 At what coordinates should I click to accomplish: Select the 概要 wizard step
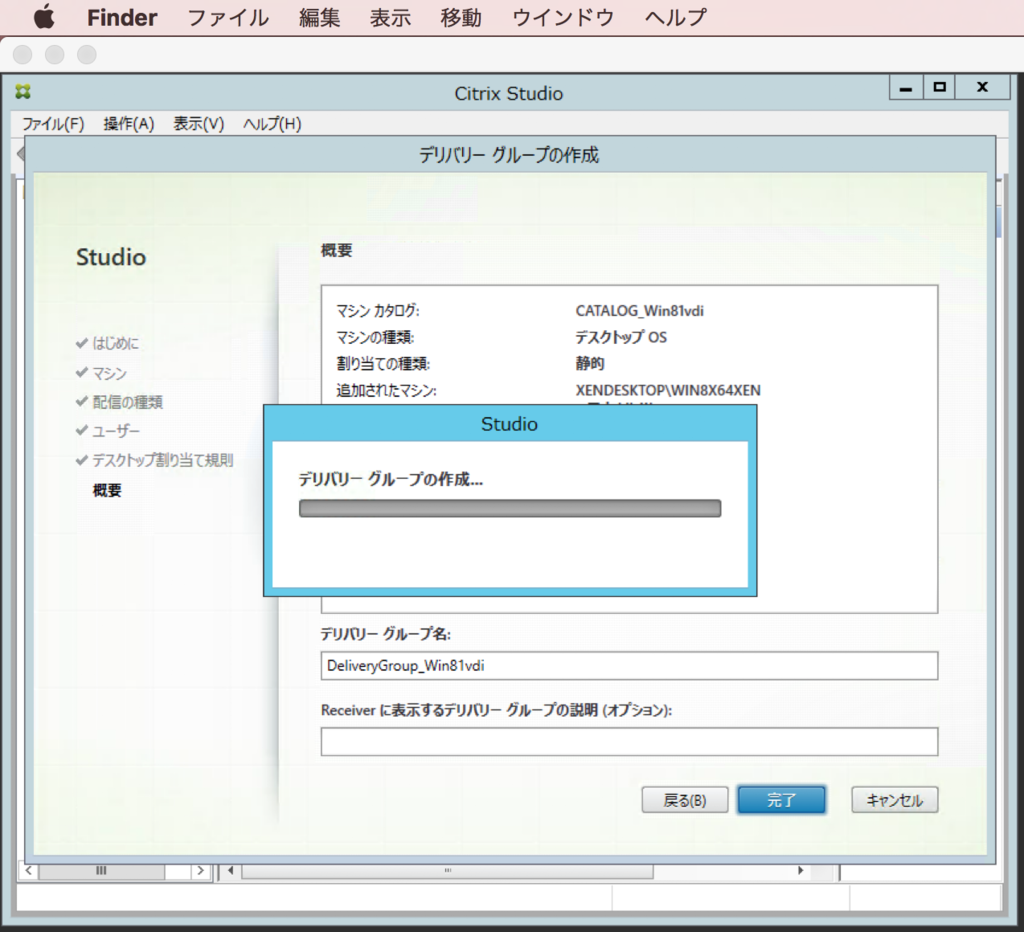pyautogui.click(x=107, y=490)
